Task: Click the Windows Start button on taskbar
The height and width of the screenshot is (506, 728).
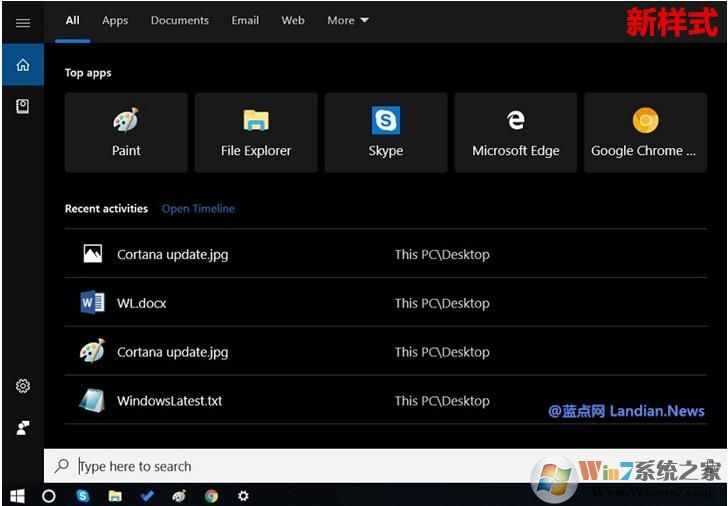Action: click(x=17, y=495)
